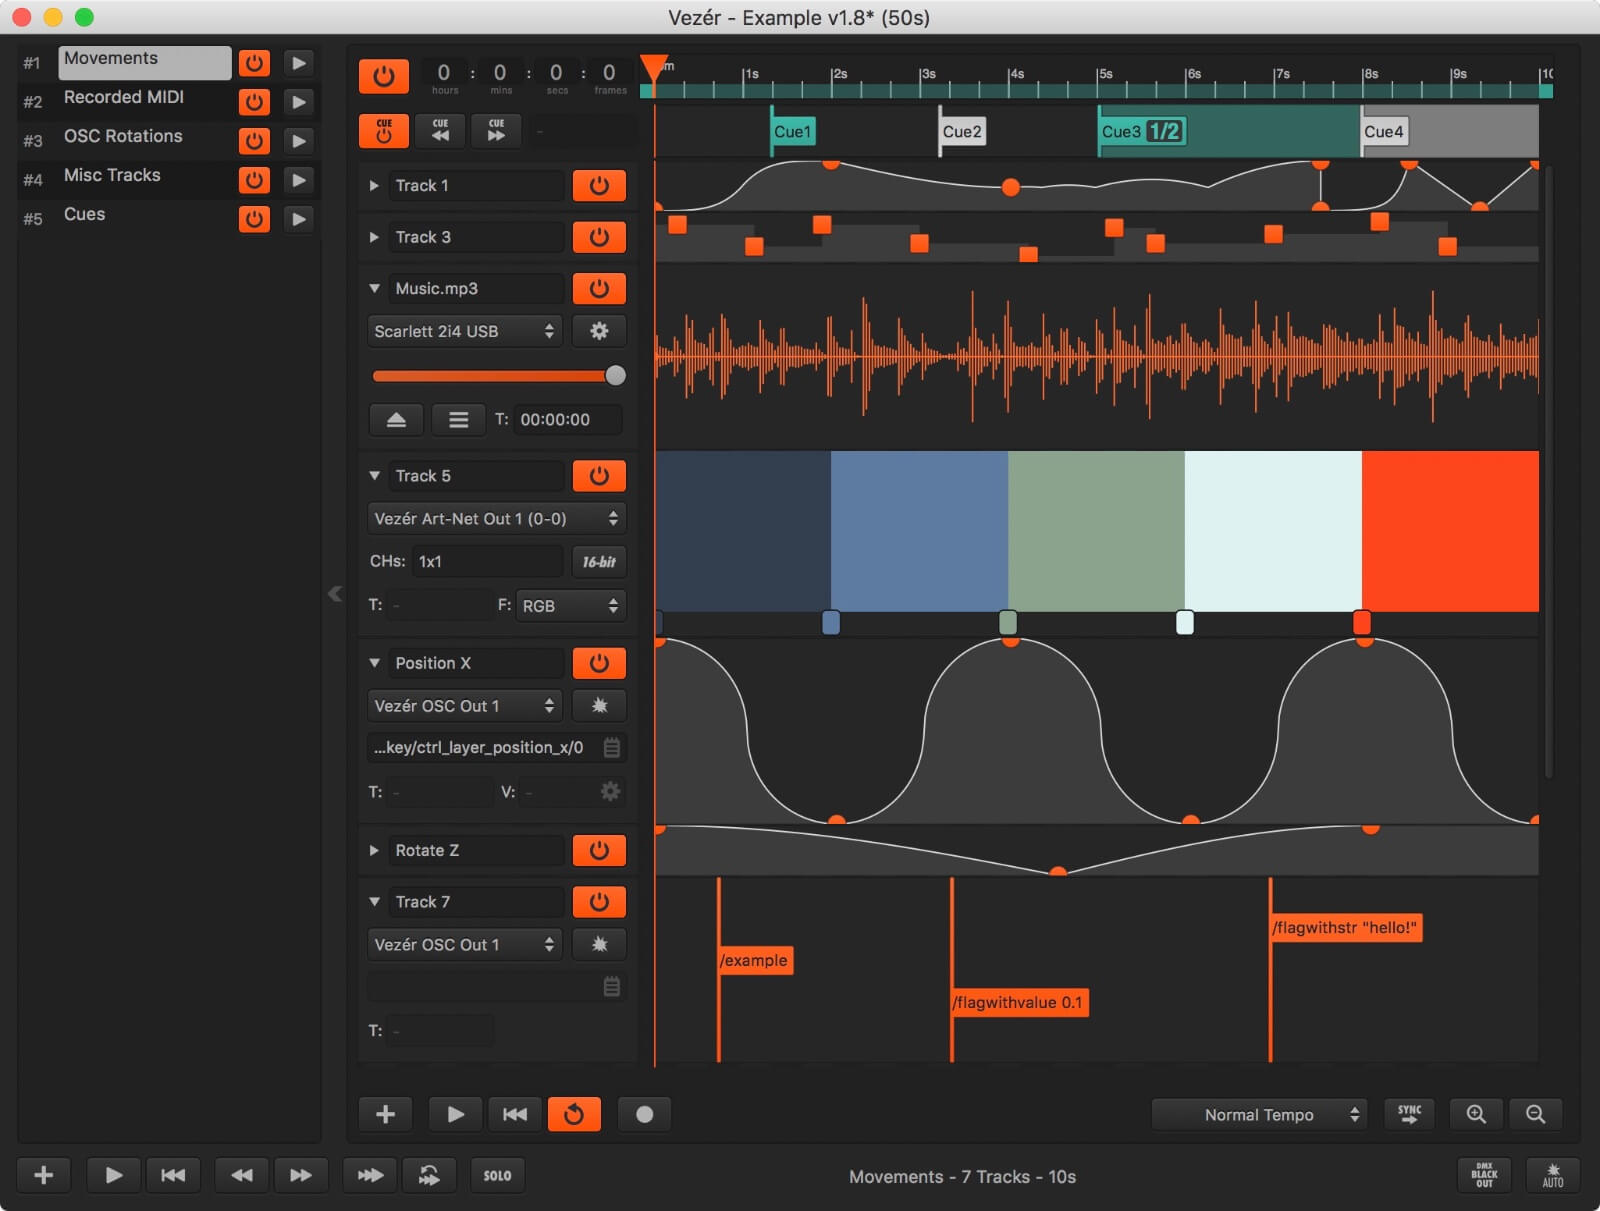Viewport: 1600px width, 1211px height.
Task: Expand the Rotate Z track
Action: coord(375,850)
